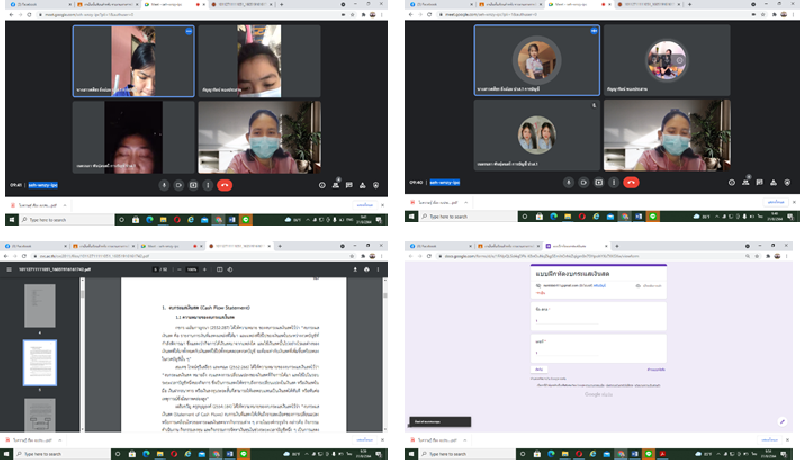
Task: Open chat panel in live video Meet call
Action: [x=349, y=185]
